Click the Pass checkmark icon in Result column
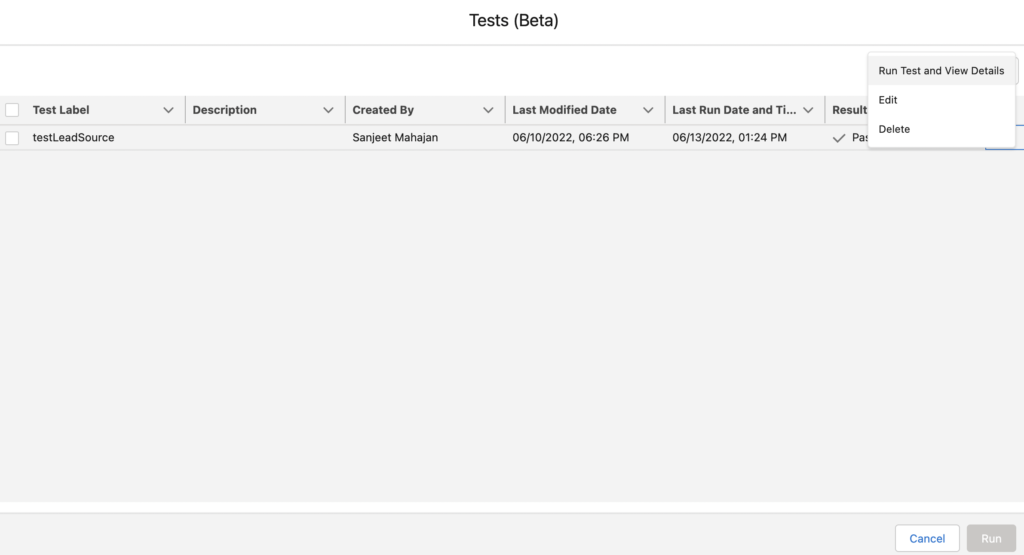Viewport: 1024px width, 555px height. coord(839,138)
